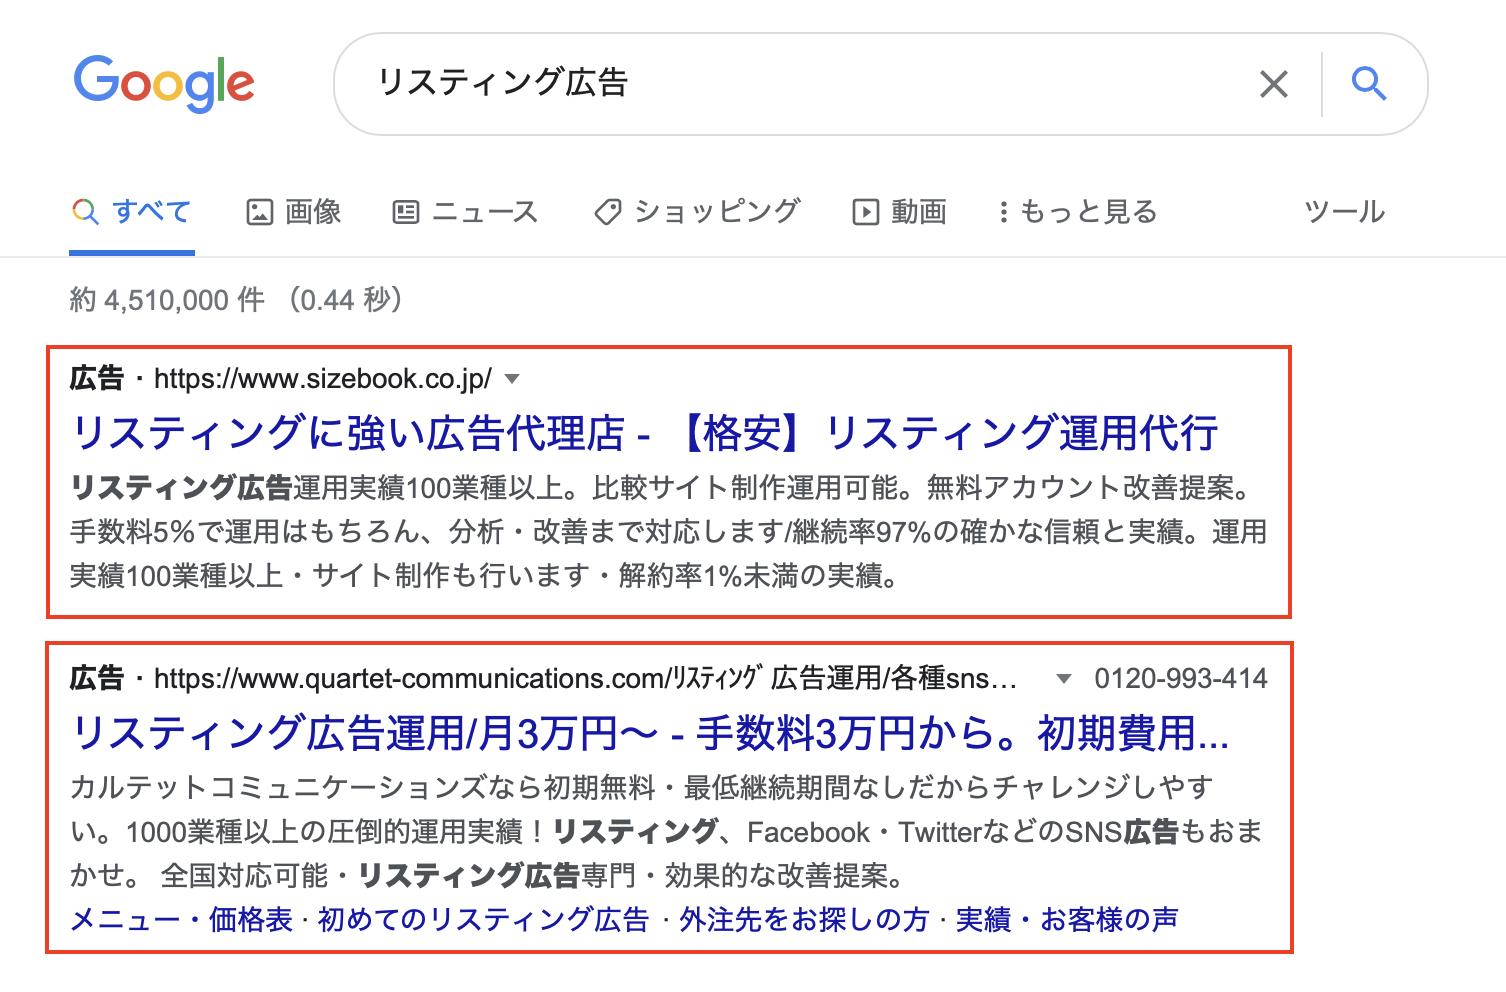Expand the dropdown arrow next to quartet-communications URL
The height and width of the screenshot is (992, 1506).
[x=1064, y=679]
